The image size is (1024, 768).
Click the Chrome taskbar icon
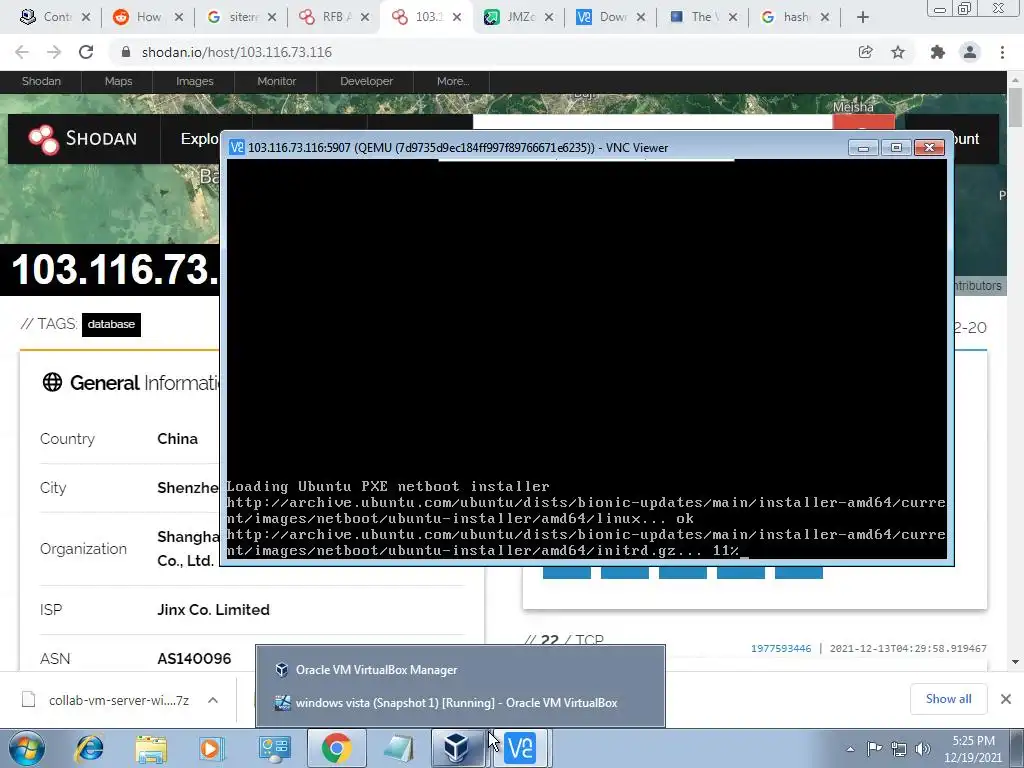pos(336,748)
